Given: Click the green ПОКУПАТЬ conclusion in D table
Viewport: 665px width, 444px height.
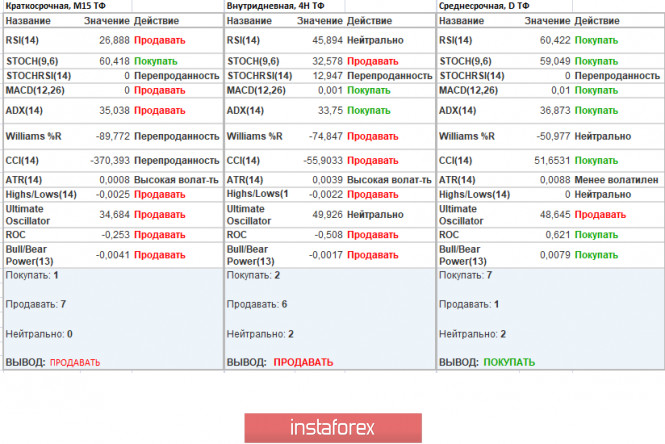Looking at the screenshot, I should pos(509,363).
